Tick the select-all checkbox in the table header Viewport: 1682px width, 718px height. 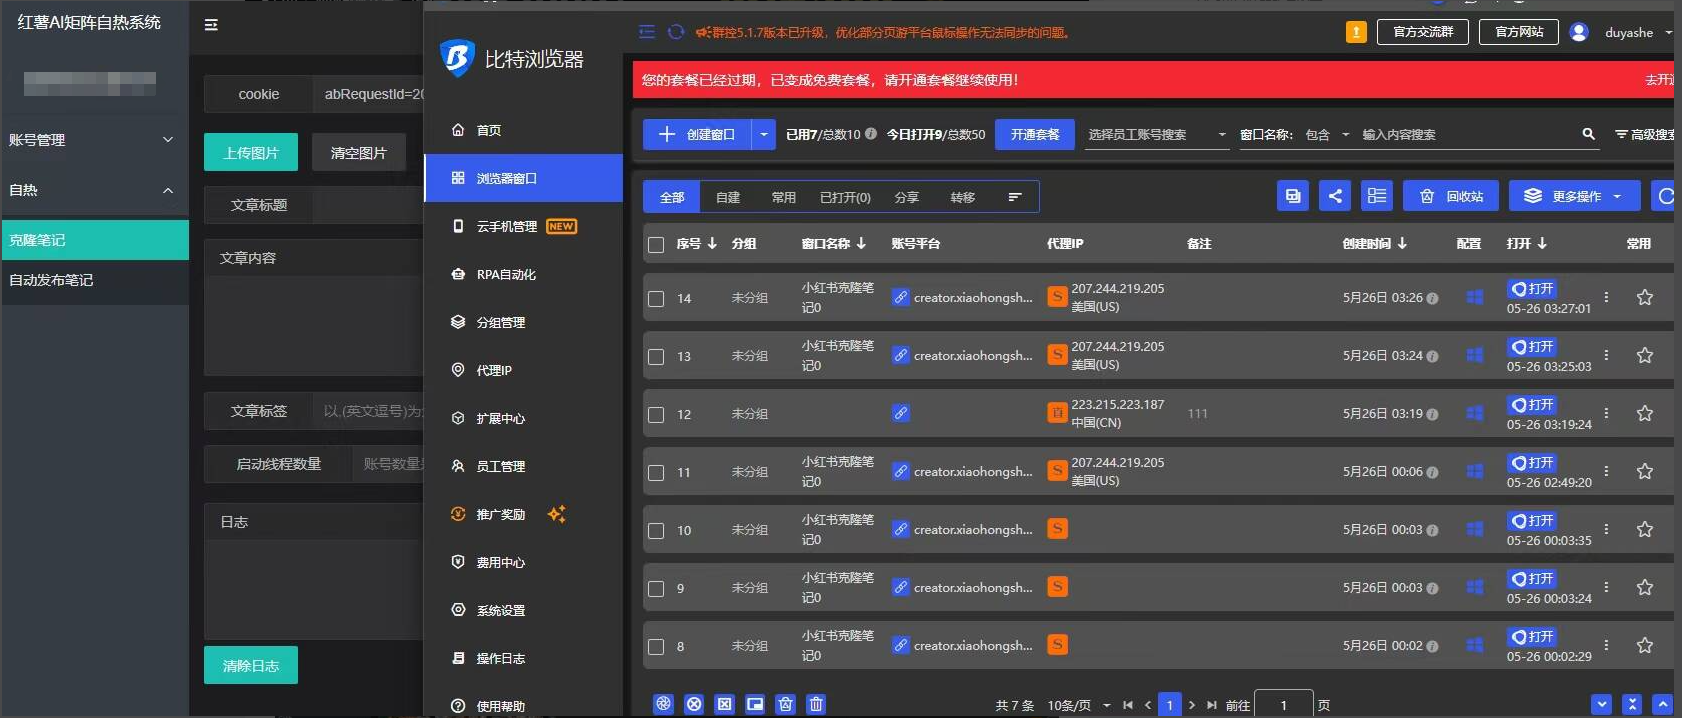[656, 244]
